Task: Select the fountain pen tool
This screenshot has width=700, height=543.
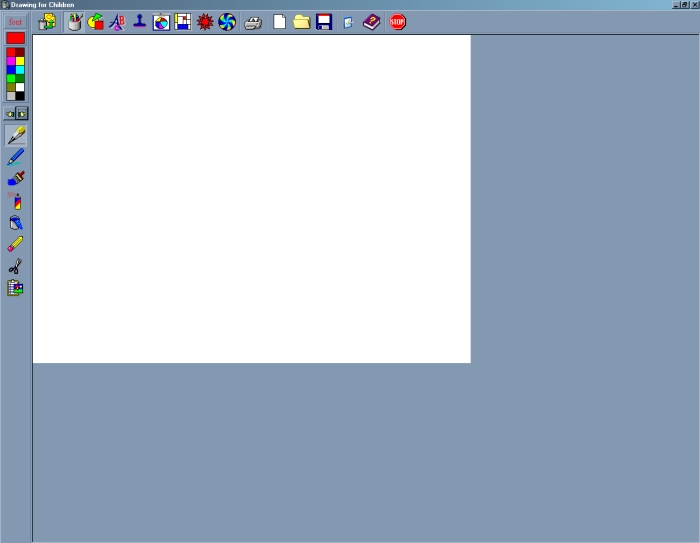Action: click(x=15, y=135)
